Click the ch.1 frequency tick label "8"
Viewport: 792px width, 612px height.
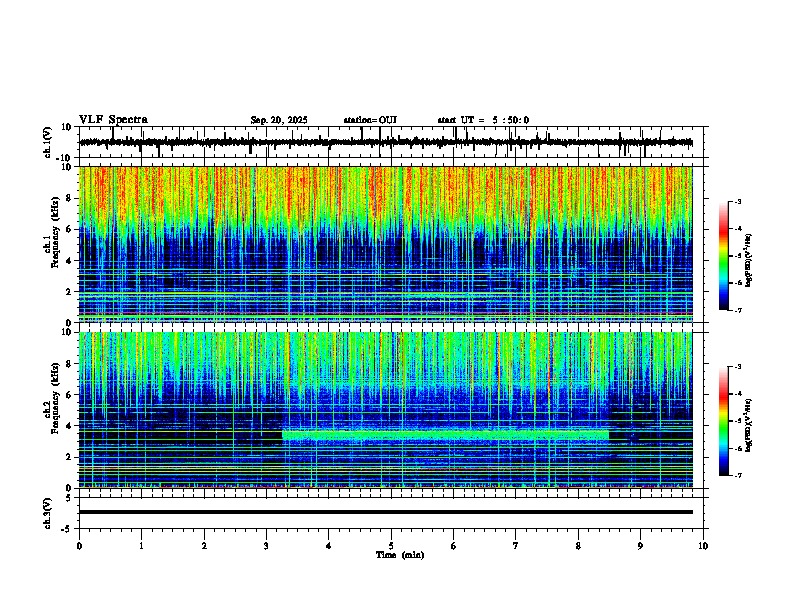point(70,198)
